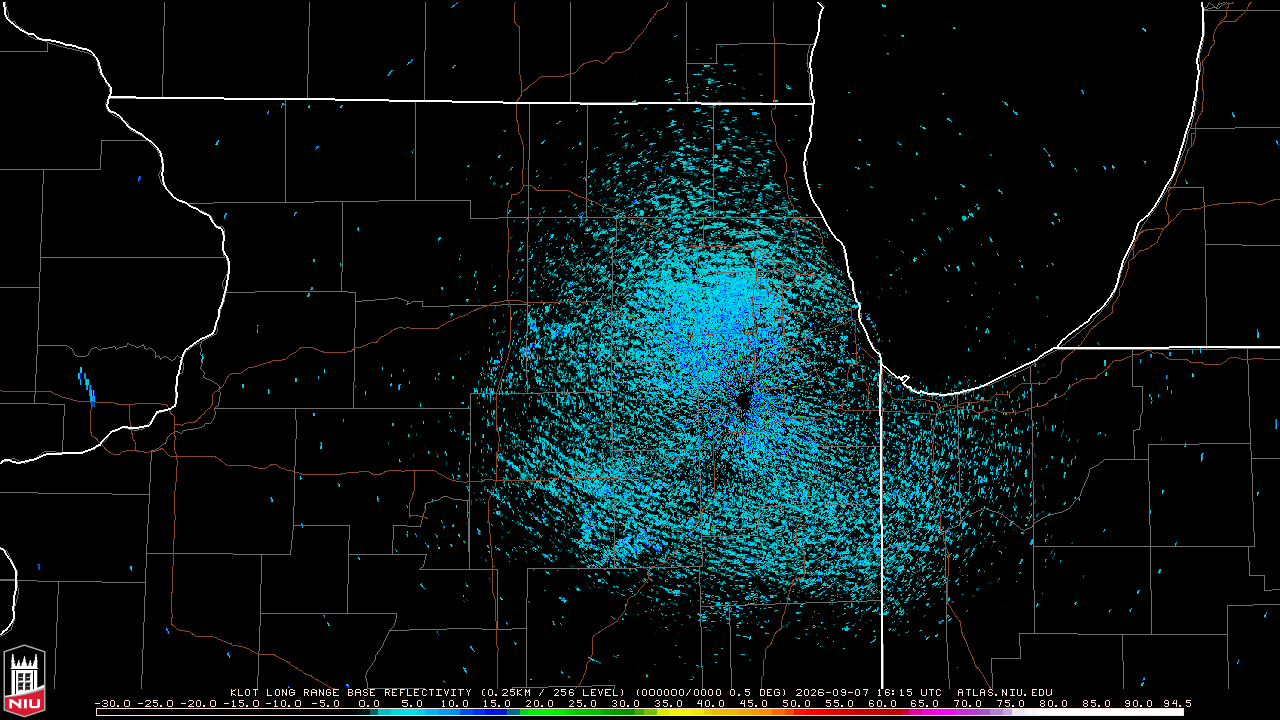The image size is (1280, 720).
Task: Click the ATLAS.NIU.EDU text
Action: pyautogui.click(x=1005, y=692)
